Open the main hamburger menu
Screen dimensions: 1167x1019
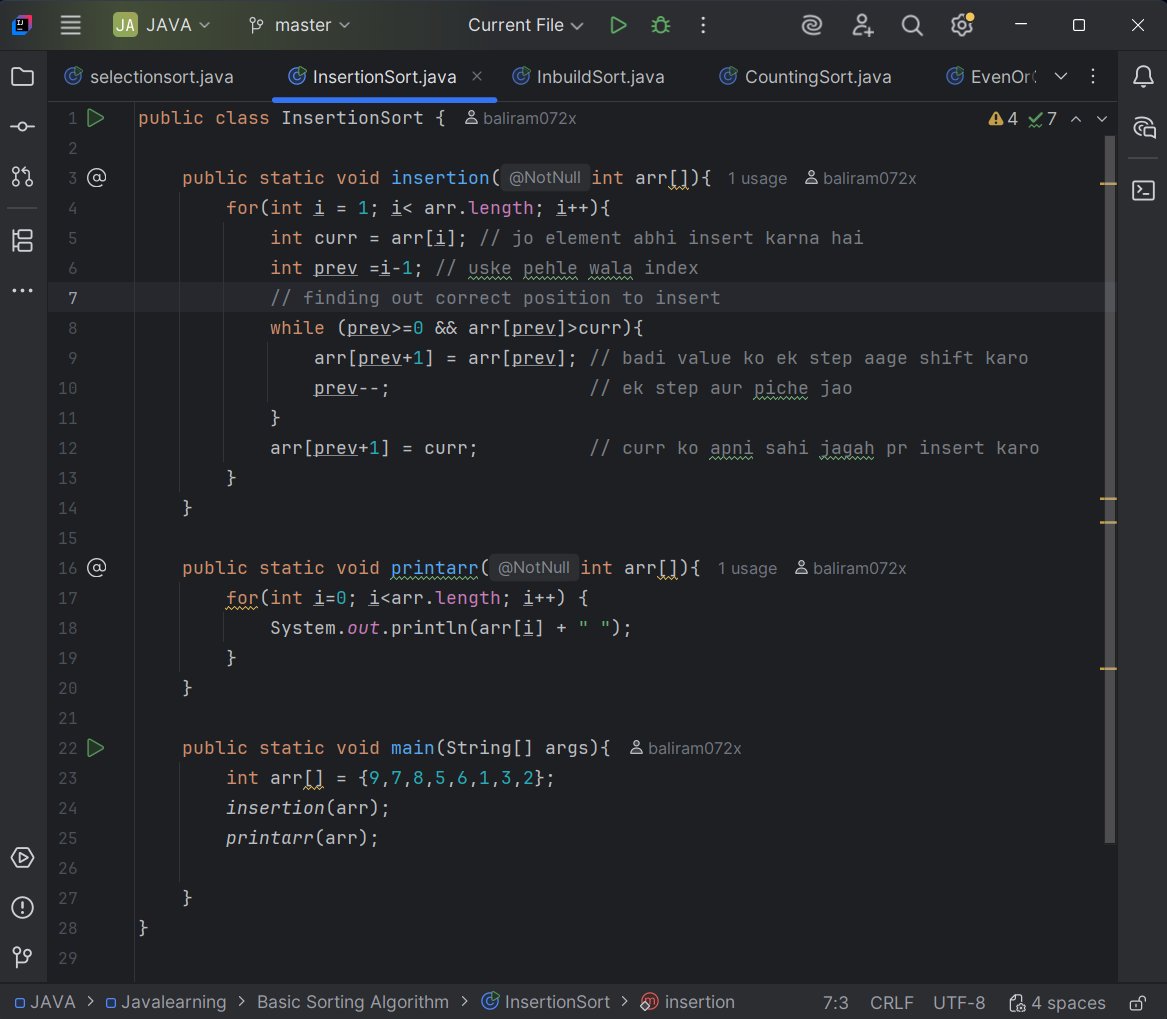(71, 25)
